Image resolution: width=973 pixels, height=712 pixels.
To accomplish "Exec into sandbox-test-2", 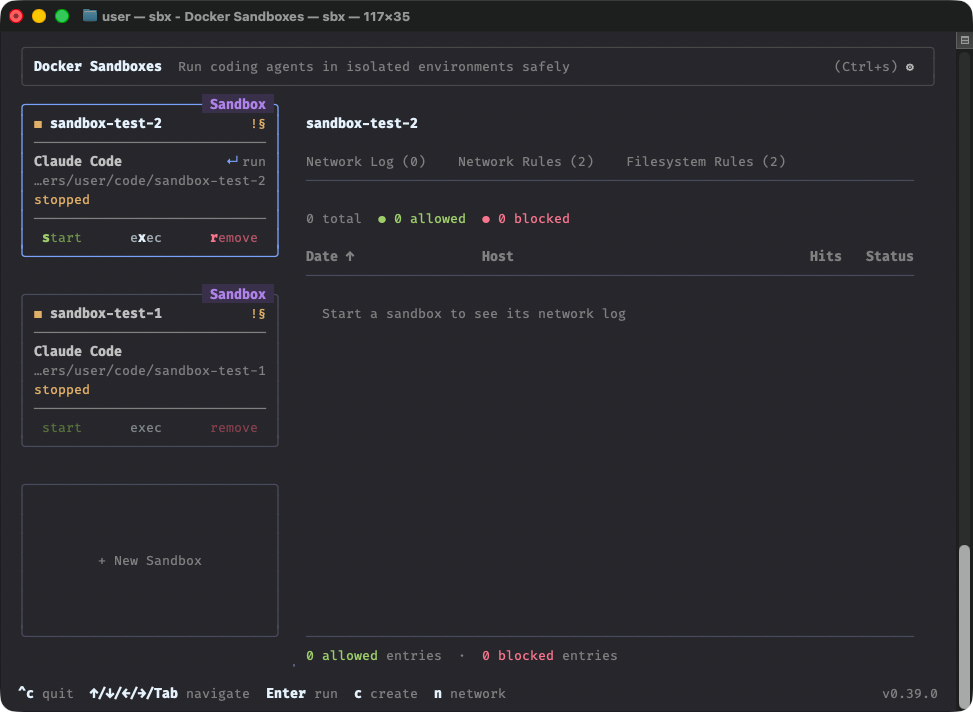I will [x=146, y=238].
